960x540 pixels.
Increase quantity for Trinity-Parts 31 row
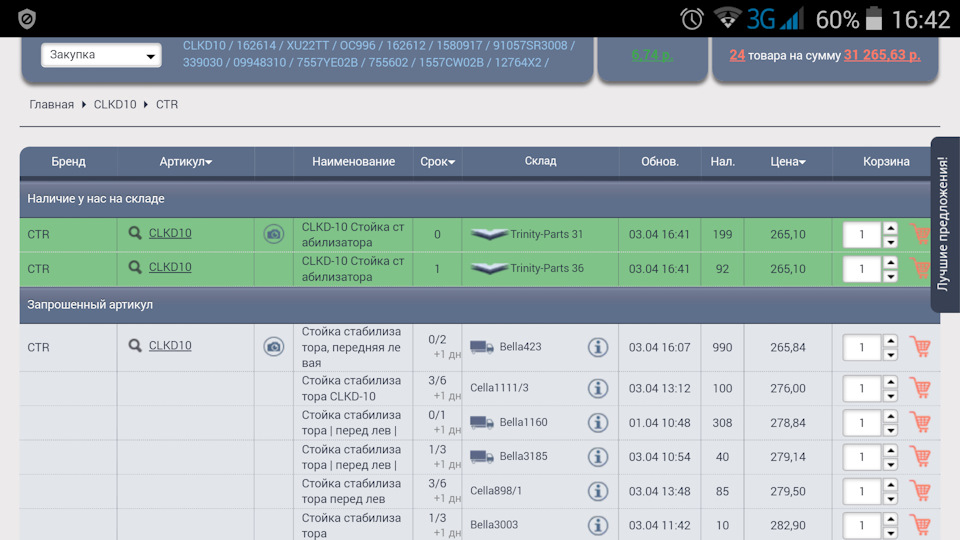890,228
